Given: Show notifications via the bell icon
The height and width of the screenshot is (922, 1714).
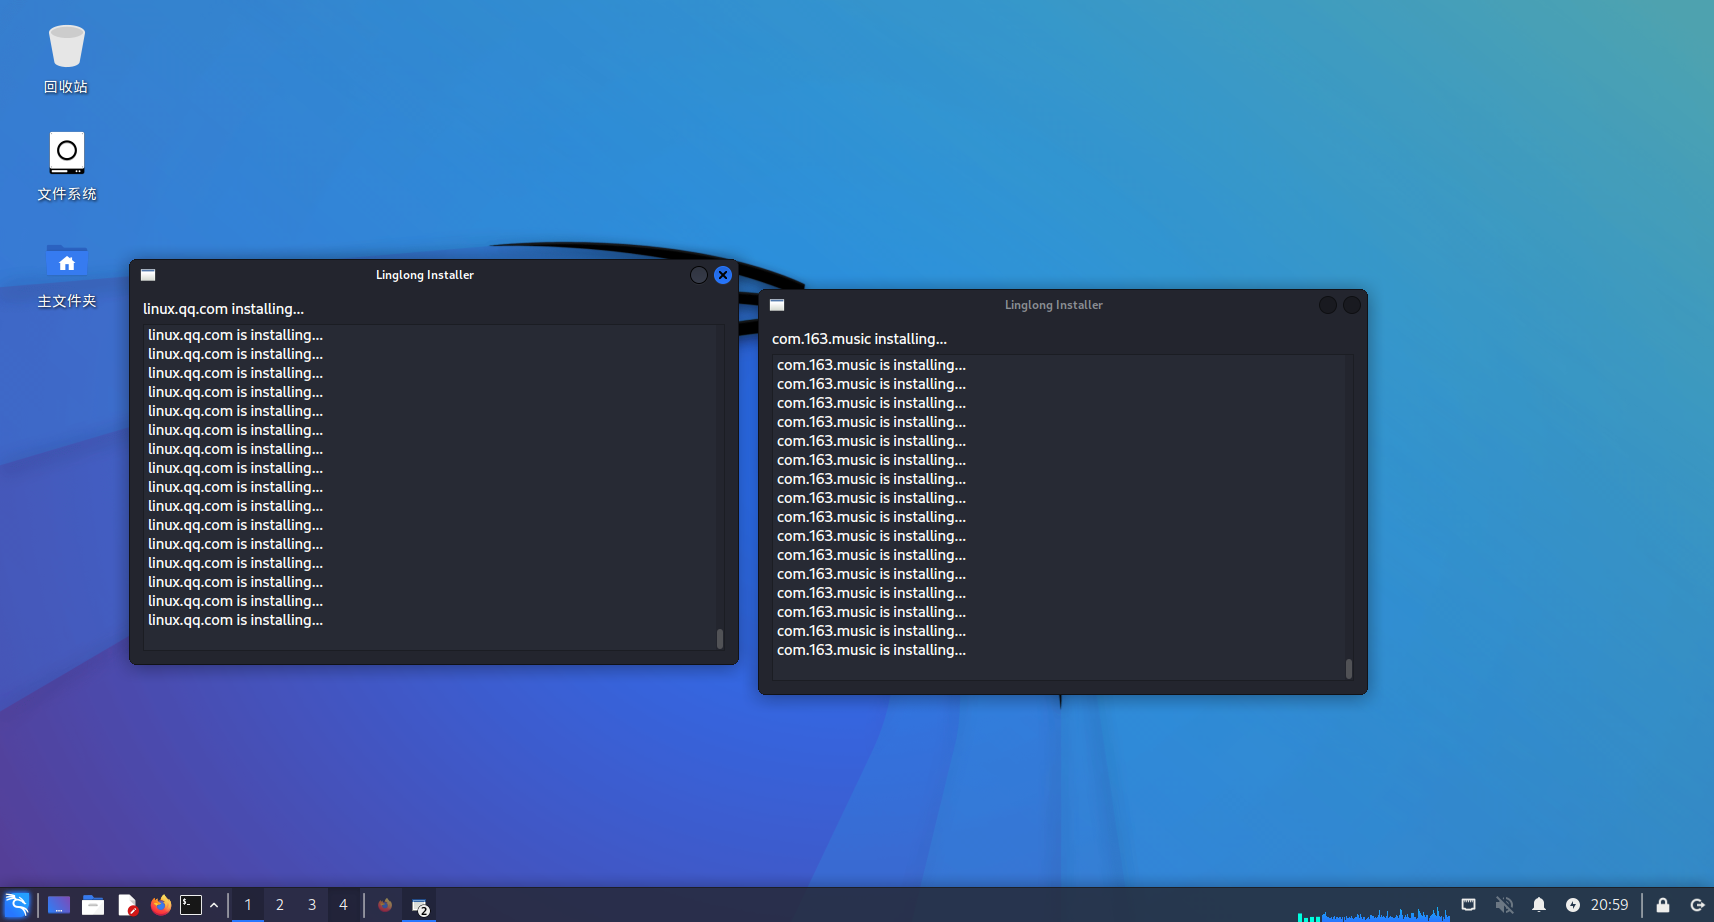Looking at the screenshot, I should click(1539, 905).
